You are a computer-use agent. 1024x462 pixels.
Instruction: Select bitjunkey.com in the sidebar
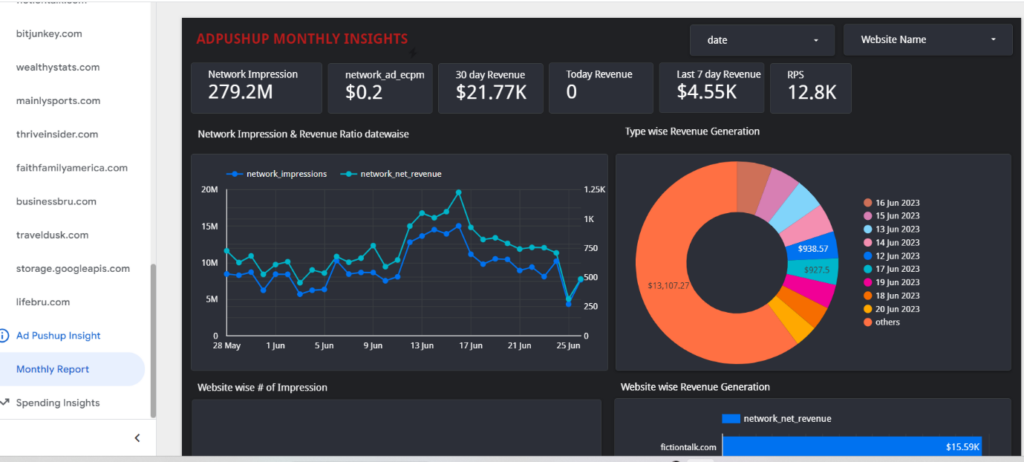pyautogui.click(x=49, y=33)
